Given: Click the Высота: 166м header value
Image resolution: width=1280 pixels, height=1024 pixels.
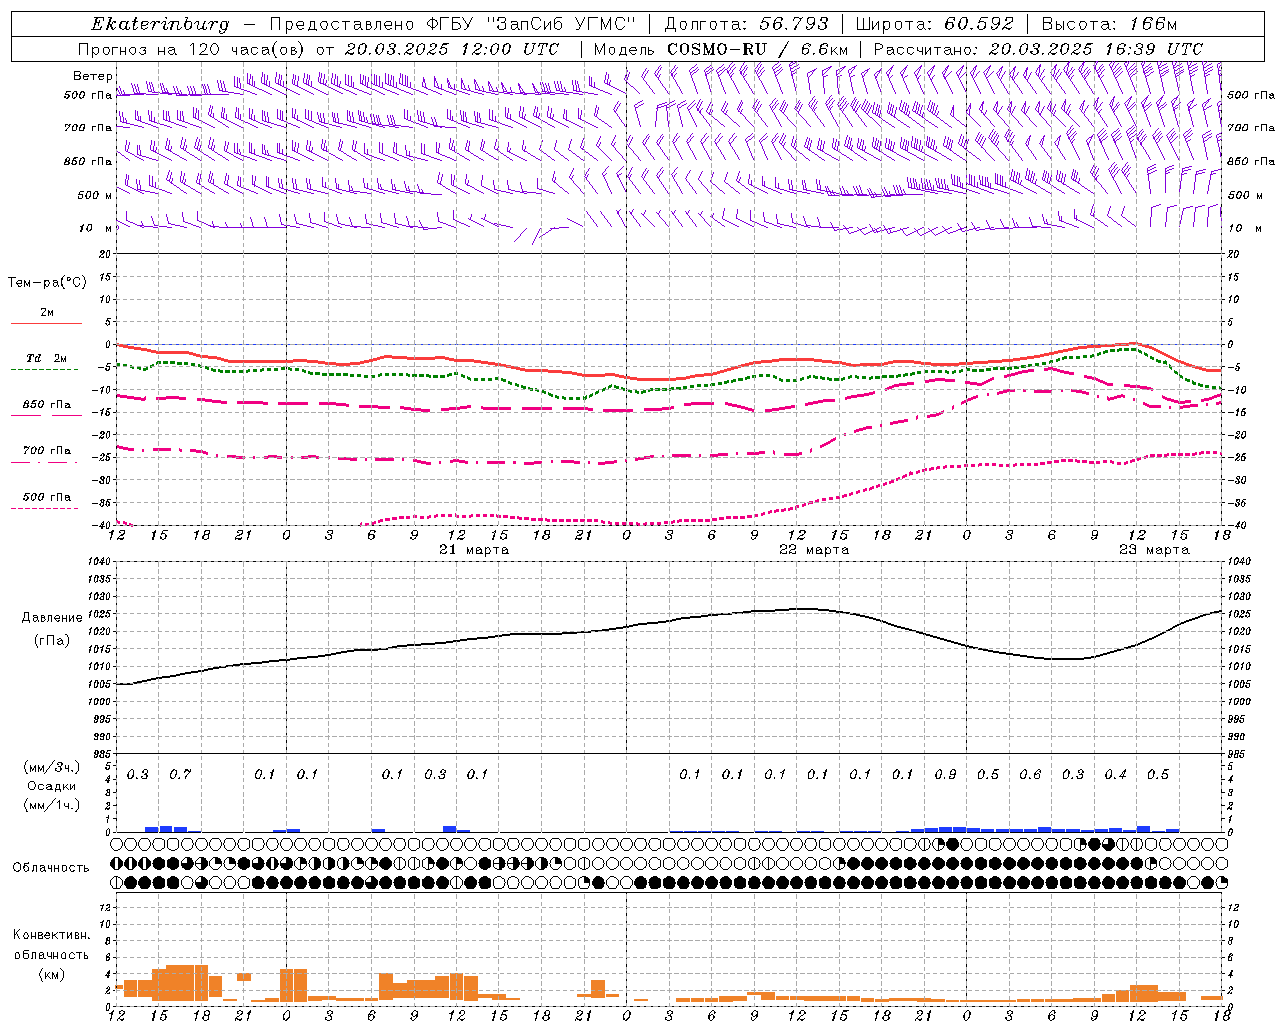Looking at the screenshot, I should click(x=1109, y=24).
